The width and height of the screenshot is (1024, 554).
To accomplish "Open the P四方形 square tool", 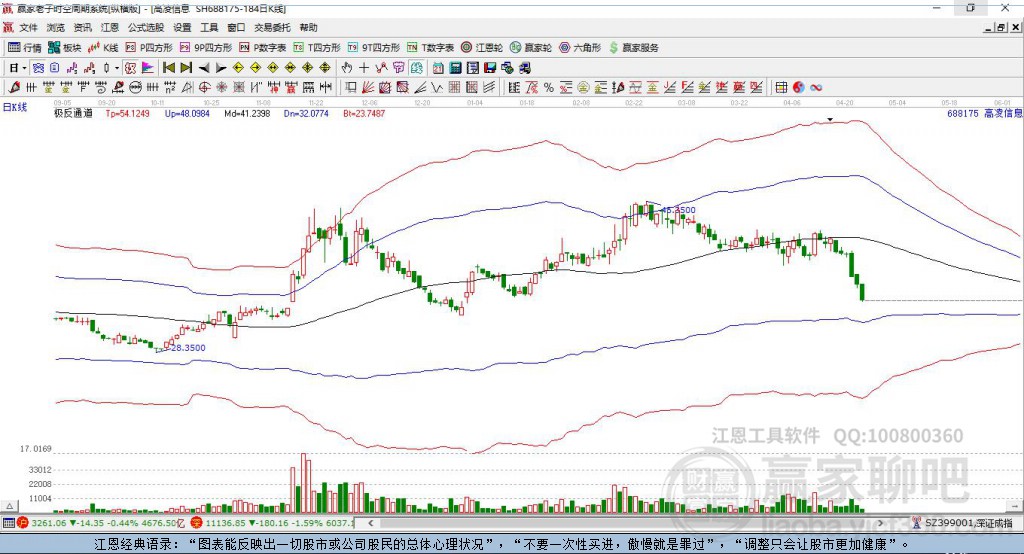I will click(x=149, y=48).
